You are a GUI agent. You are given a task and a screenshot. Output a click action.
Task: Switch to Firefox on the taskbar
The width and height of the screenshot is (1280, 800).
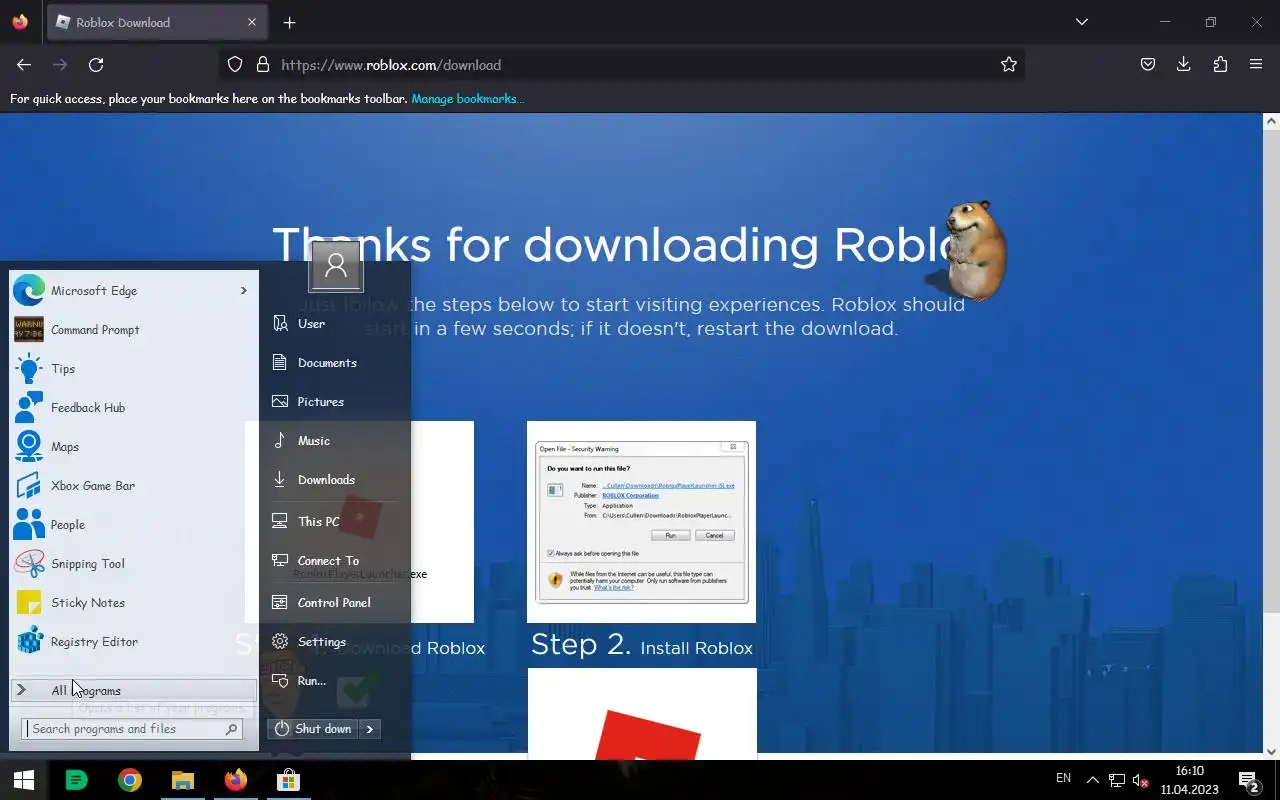pos(235,780)
